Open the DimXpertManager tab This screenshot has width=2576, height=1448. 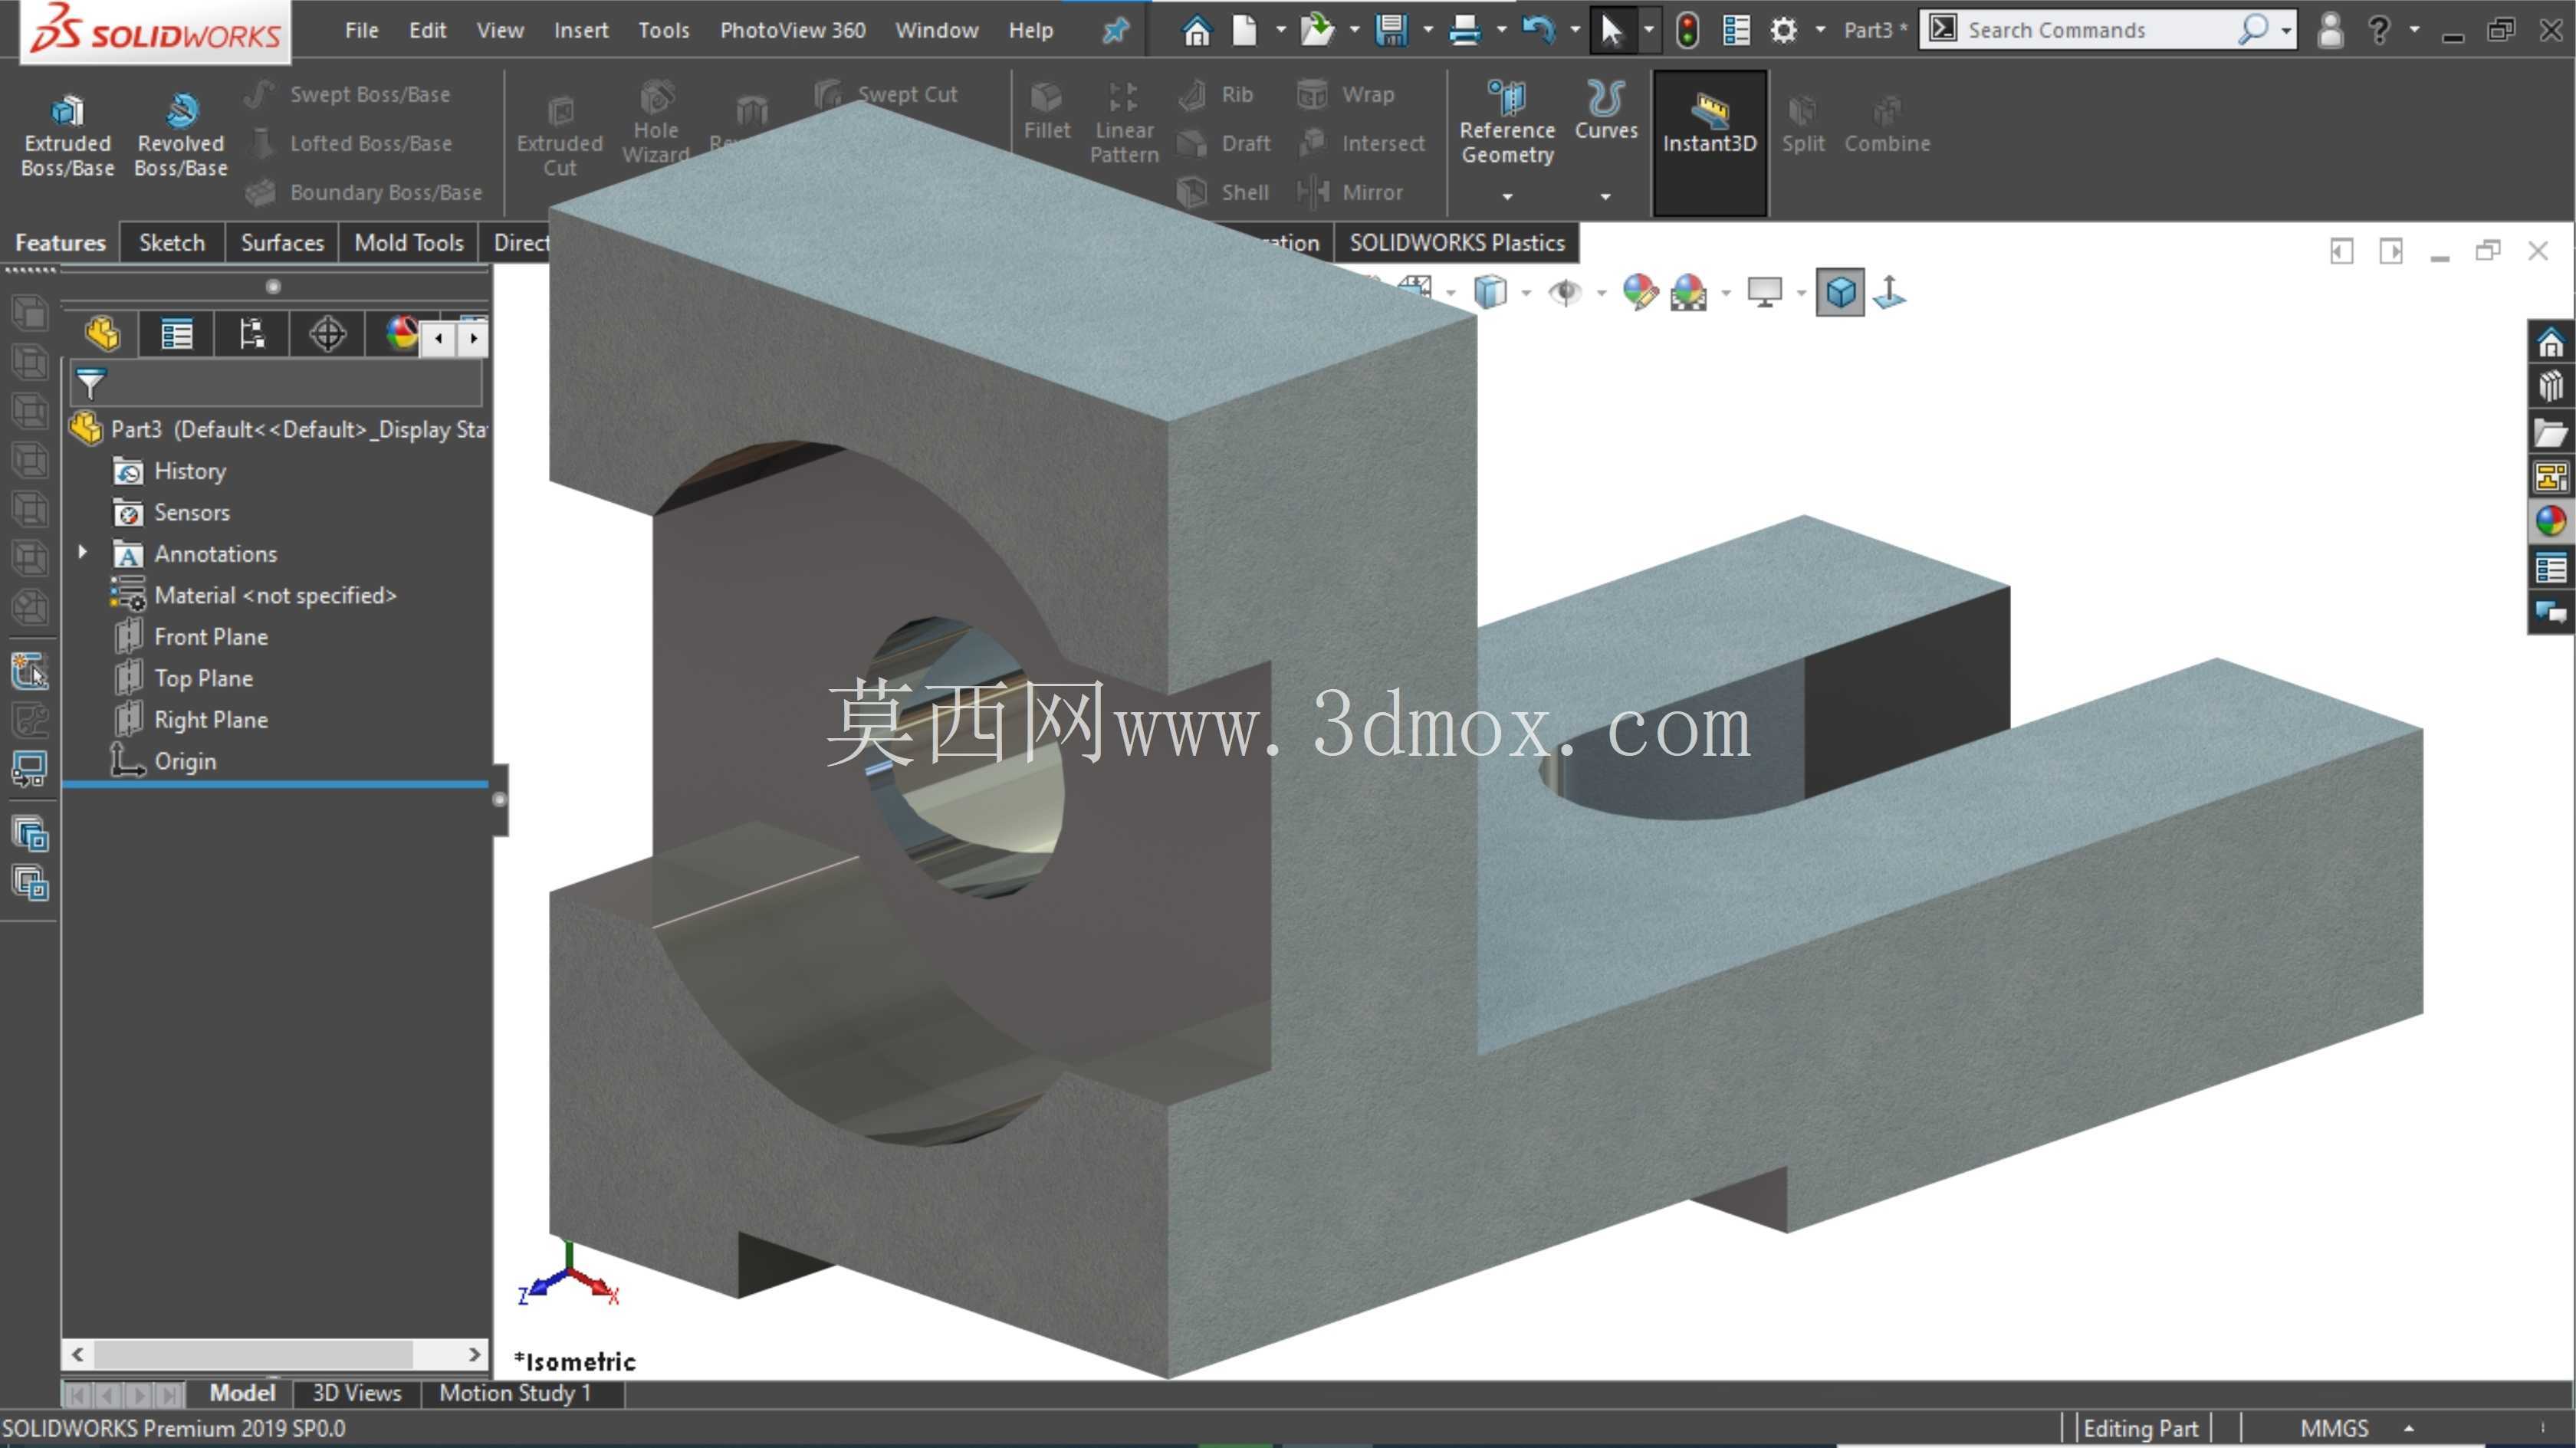coord(327,334)
